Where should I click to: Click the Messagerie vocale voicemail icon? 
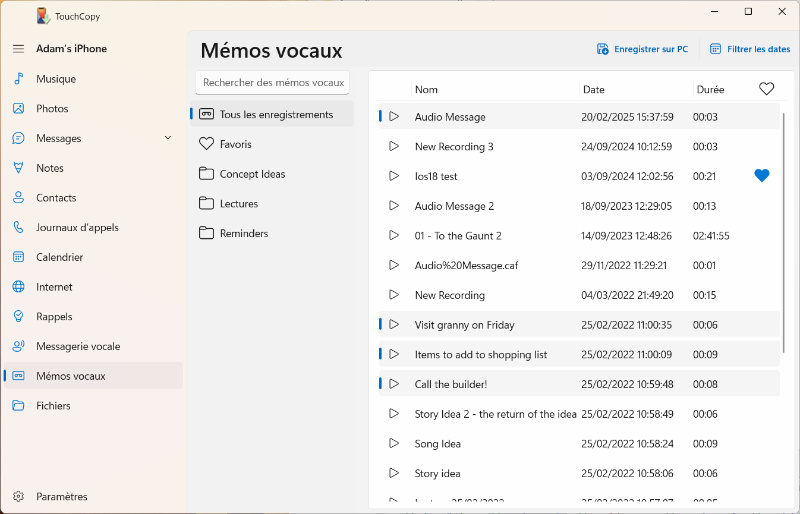pyautogui.click(x=18, y=346)
